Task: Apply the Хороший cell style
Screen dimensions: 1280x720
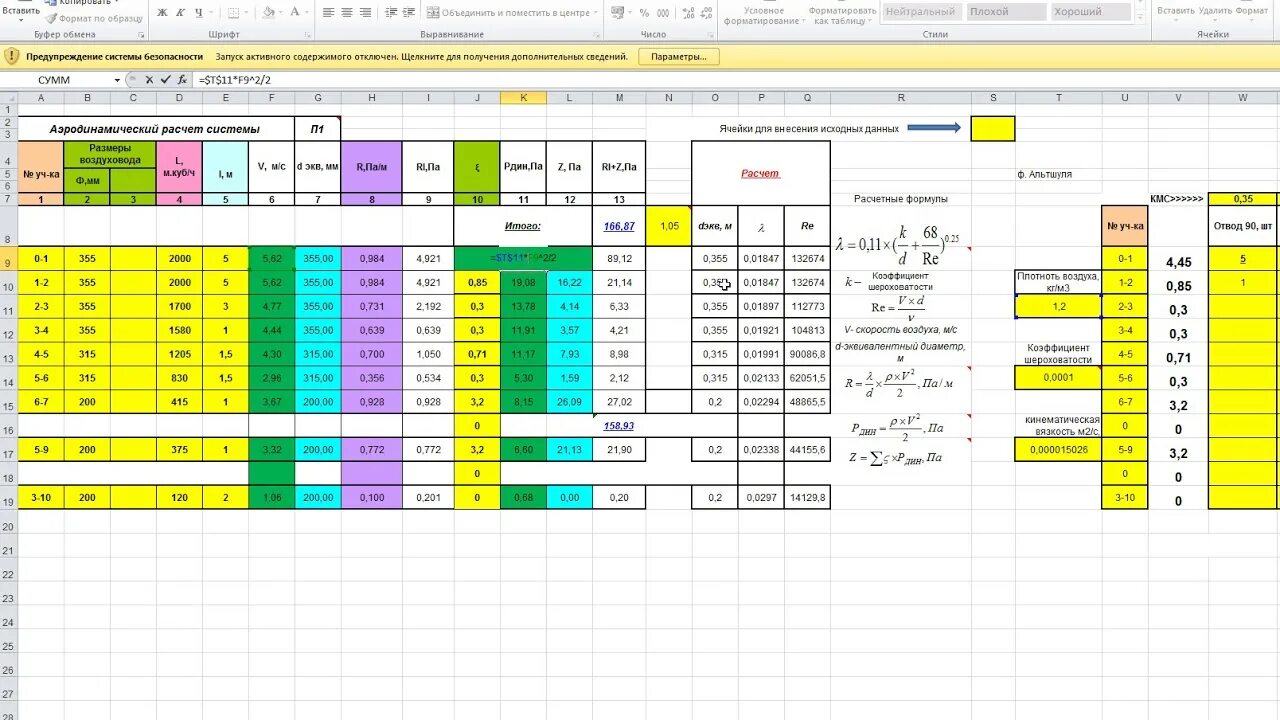Action: 1089,12
